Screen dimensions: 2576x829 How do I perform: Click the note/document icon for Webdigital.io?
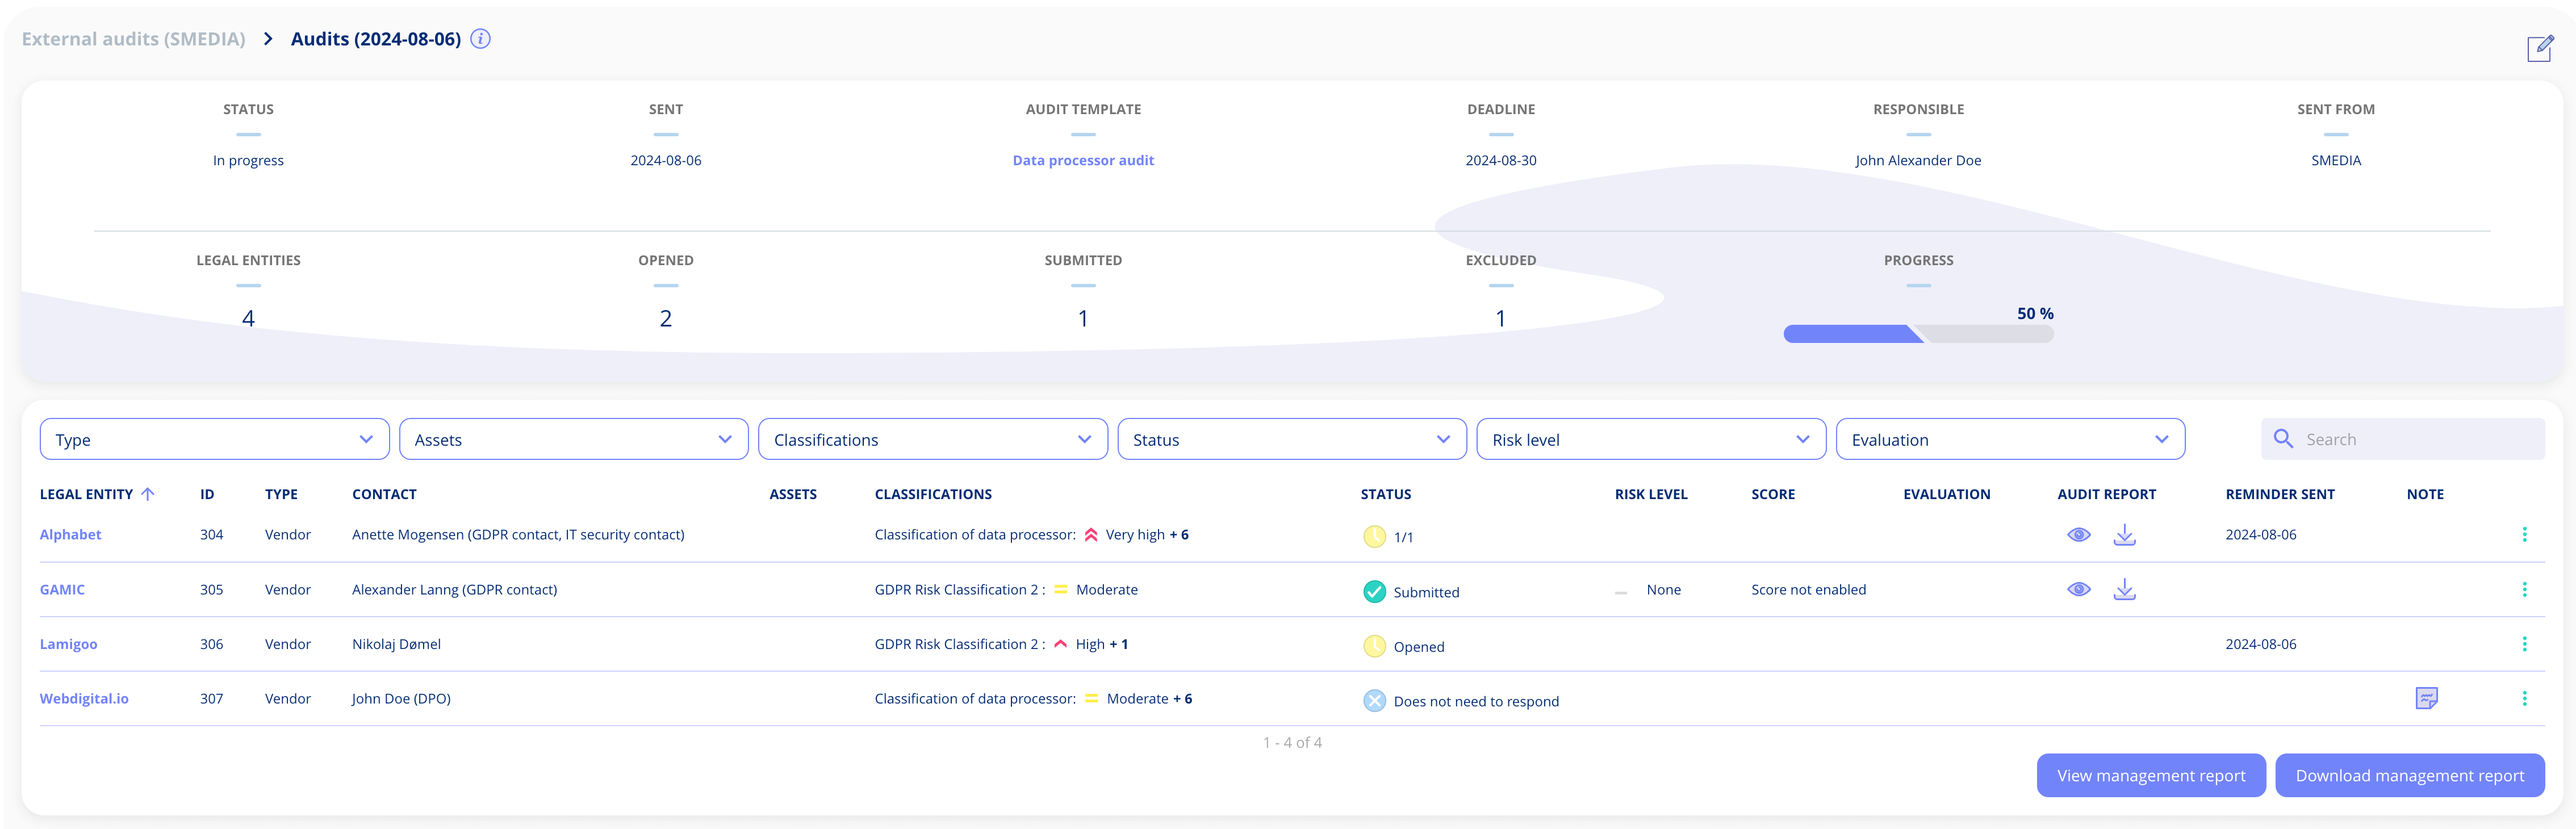tap(2428, 698)
